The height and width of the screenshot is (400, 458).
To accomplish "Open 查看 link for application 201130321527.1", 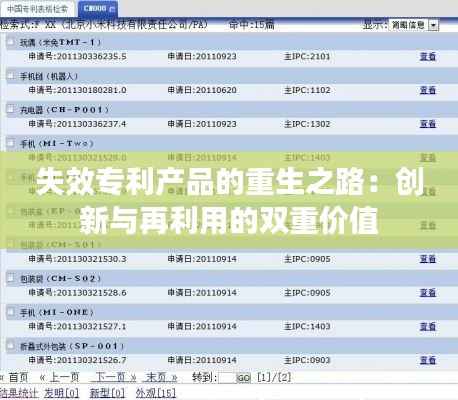I will pyautogui.click(x=428, y=326).
